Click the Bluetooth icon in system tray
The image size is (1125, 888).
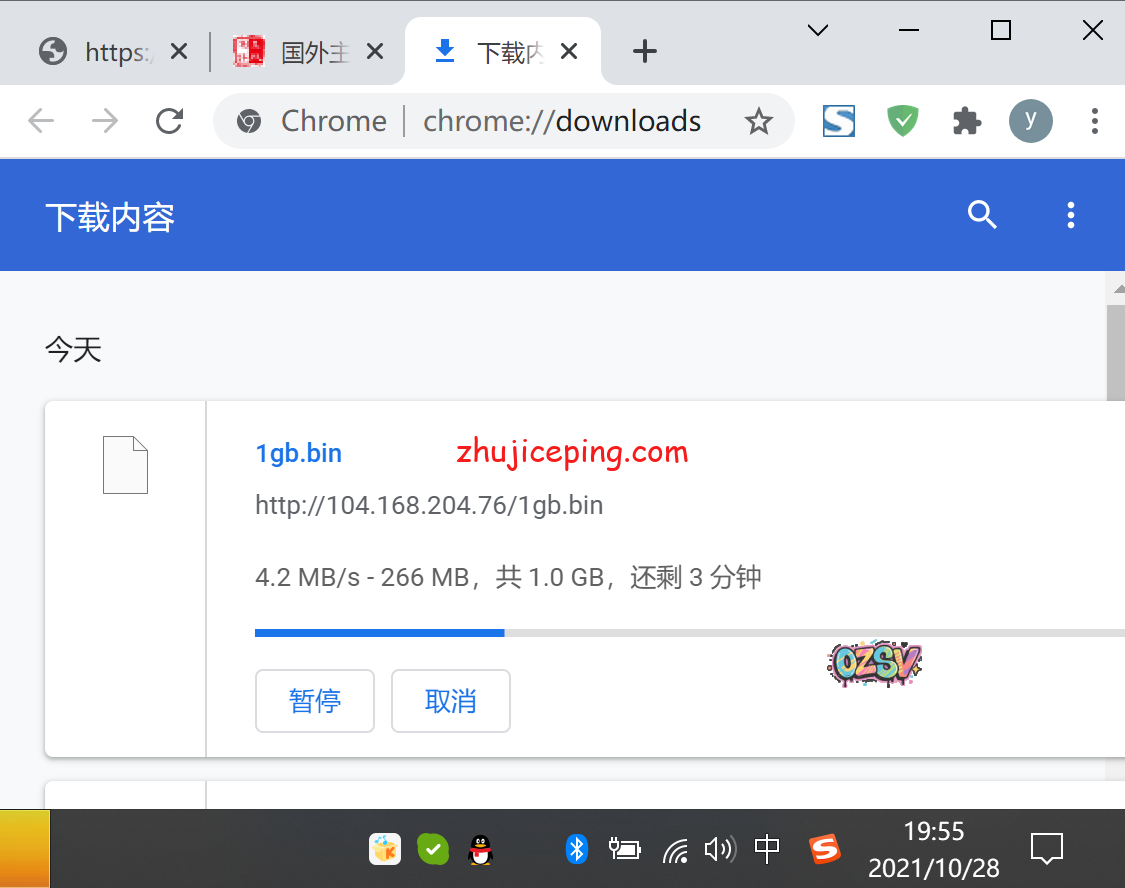point(576,849)
